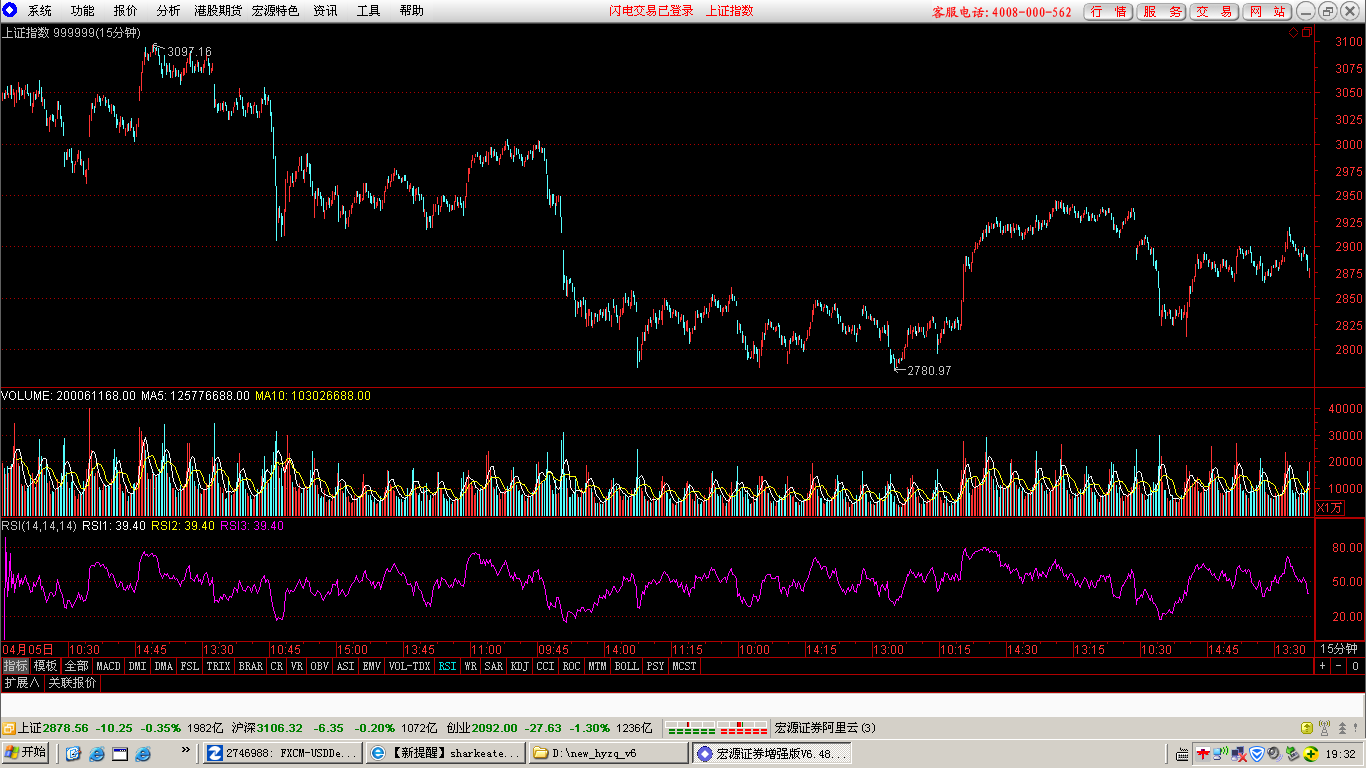Image resolution: width=1366 pixels, height=768 pixels.
Task: Click the antenna signal icon in status bar
Action: click(1325, 728)
